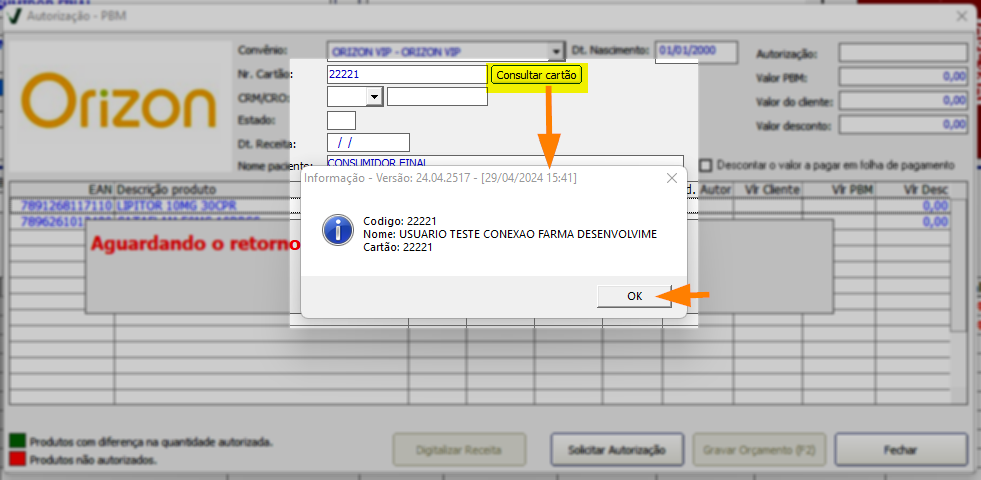The width and height of the screenshot is (981, 480).
Task: Click the Nr. Cartão field with 22221
Action: point(407,74)
